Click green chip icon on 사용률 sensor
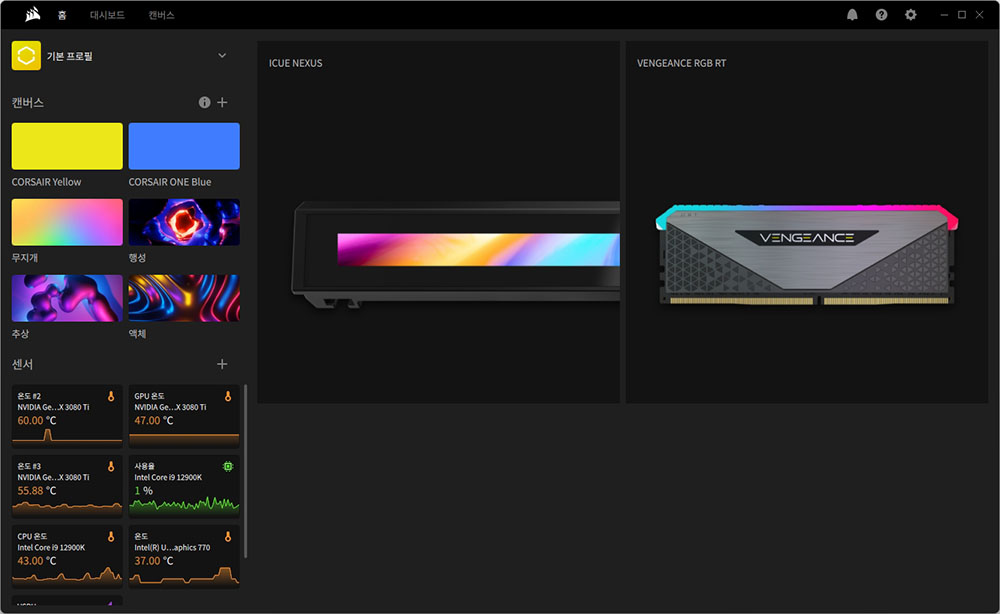This screenshot has height=614, width=1000. (228, 467)
